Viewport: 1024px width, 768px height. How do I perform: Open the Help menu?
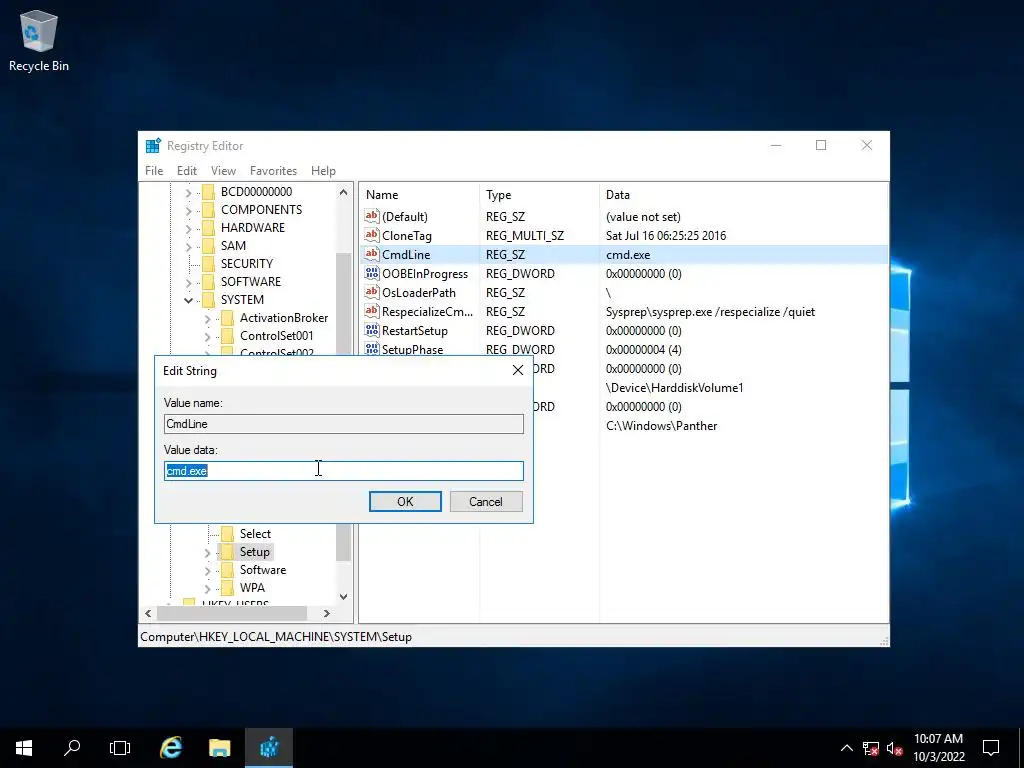coord(323,170)
